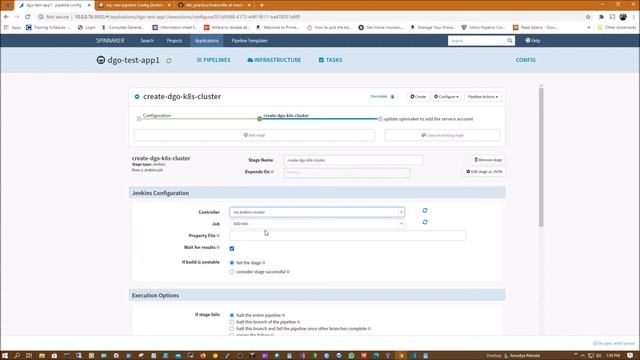Focus the Property File input field
Viewport: 640px width, 360px height.
(x=347, y=236)
